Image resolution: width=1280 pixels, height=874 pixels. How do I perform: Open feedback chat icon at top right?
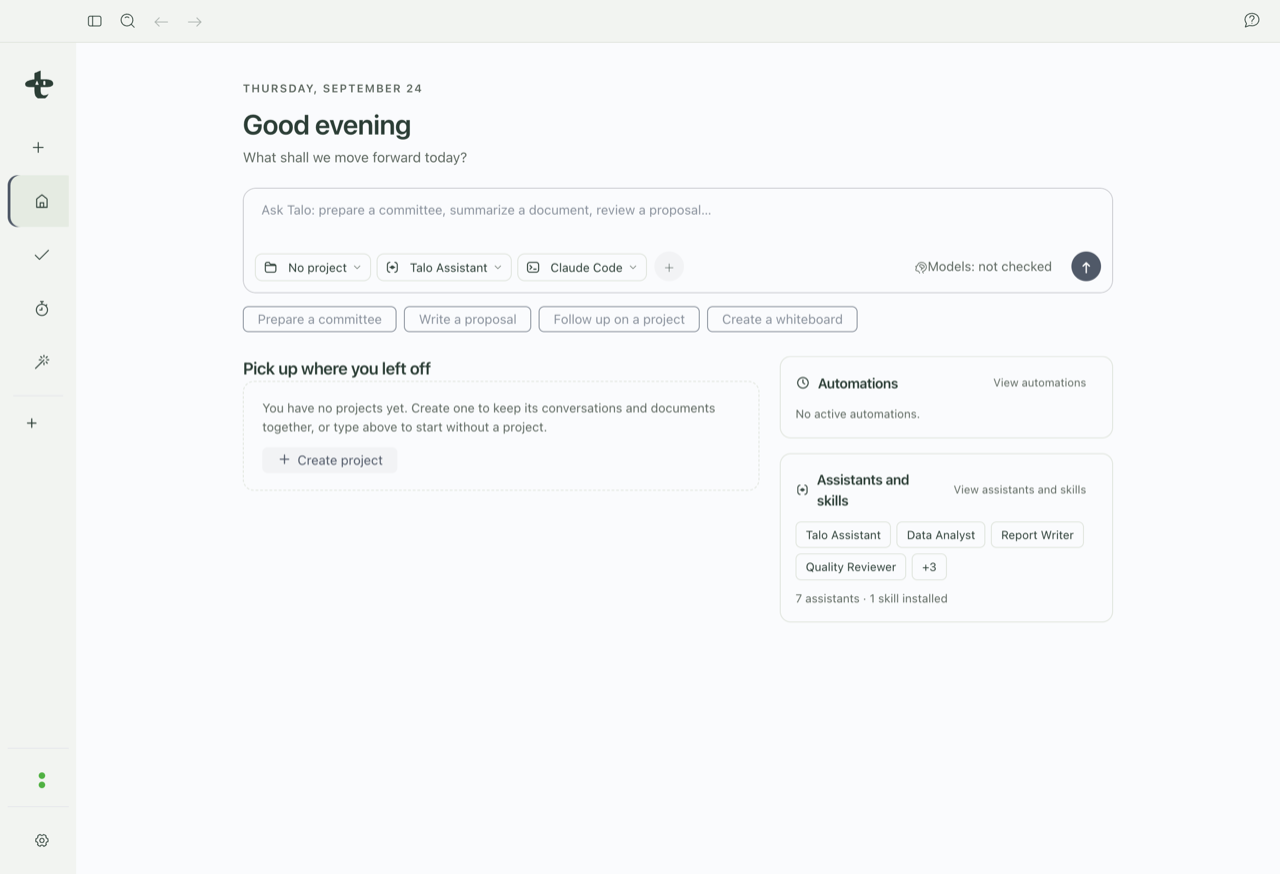(x=1251, y=21)
